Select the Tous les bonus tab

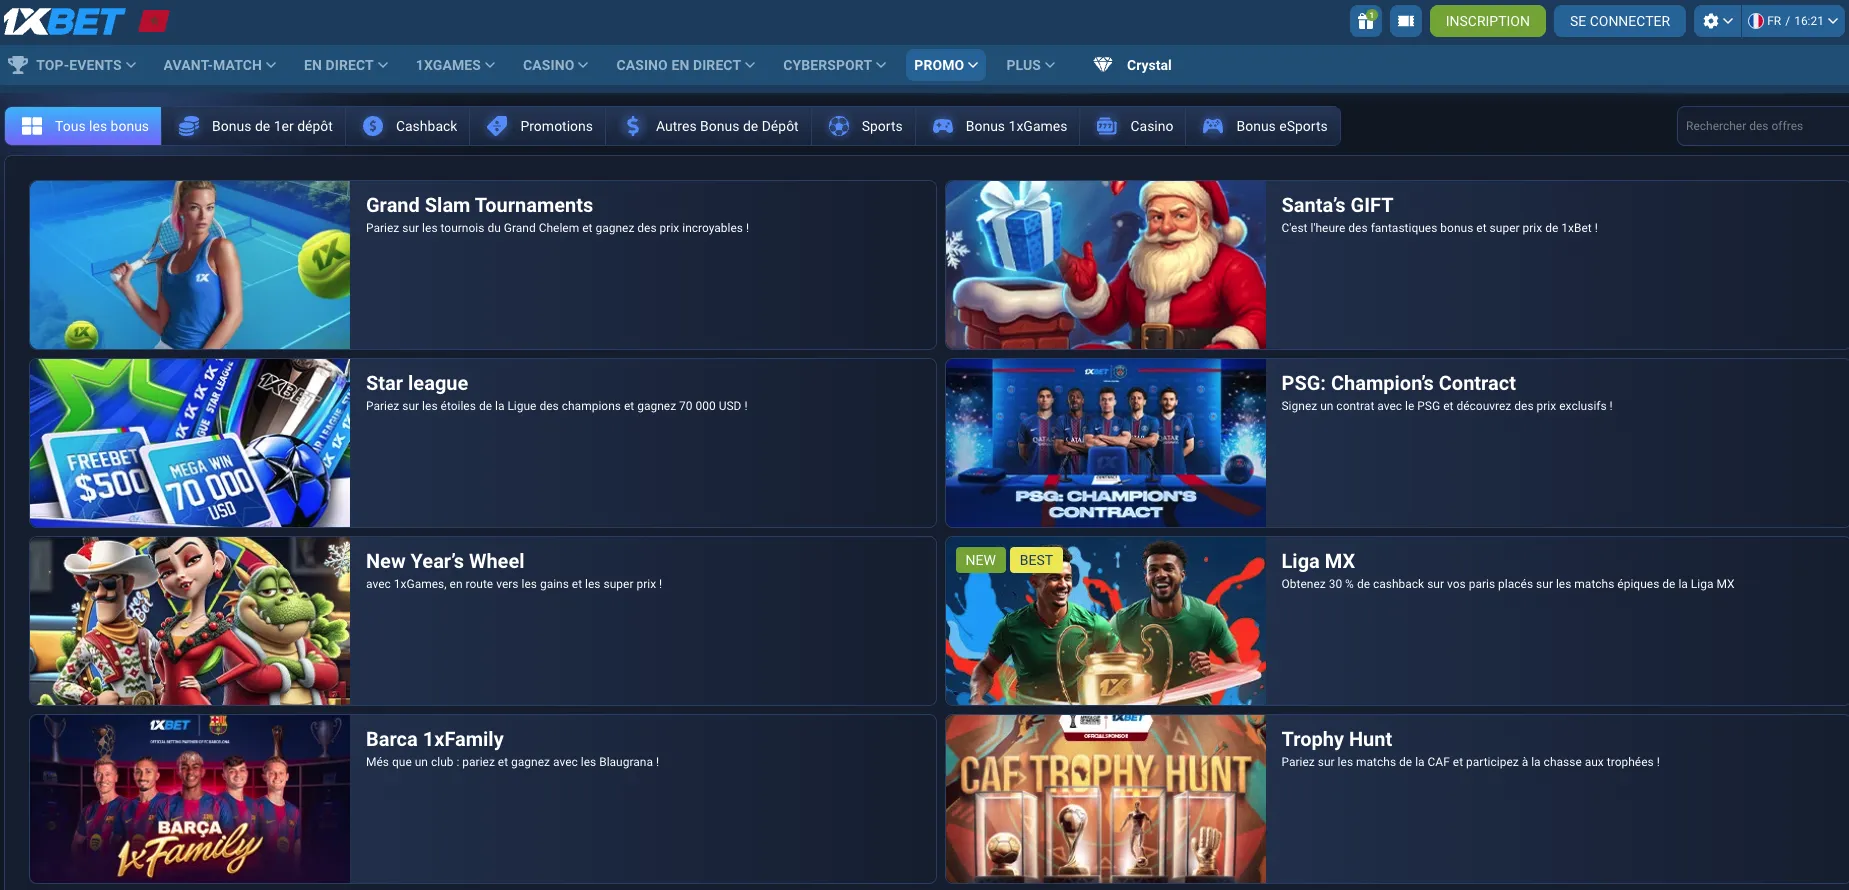tap(83, 126)
